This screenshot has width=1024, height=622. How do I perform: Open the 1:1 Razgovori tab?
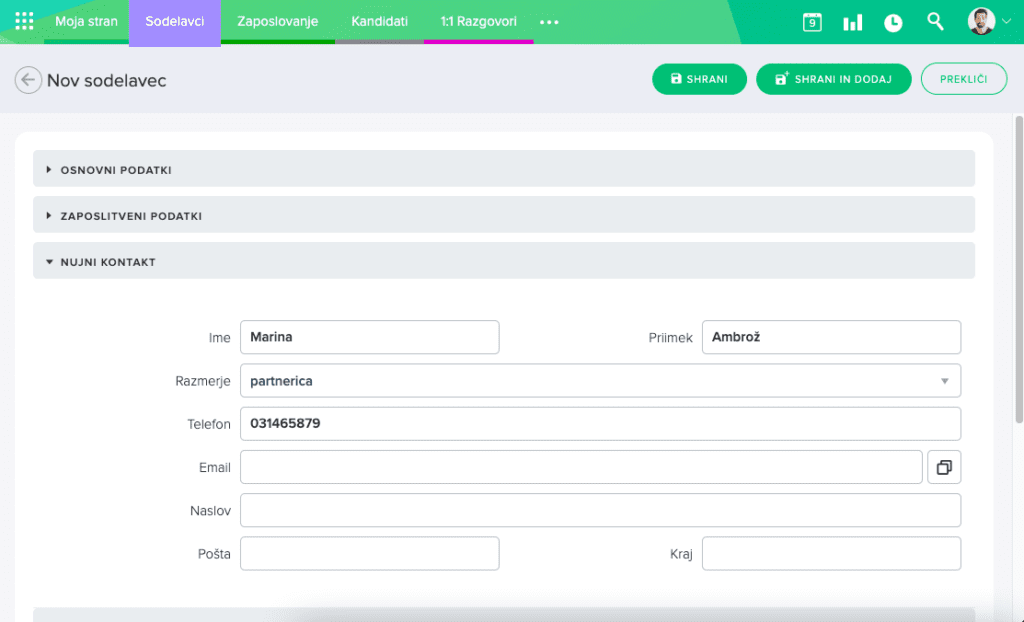tap(478, 21)
